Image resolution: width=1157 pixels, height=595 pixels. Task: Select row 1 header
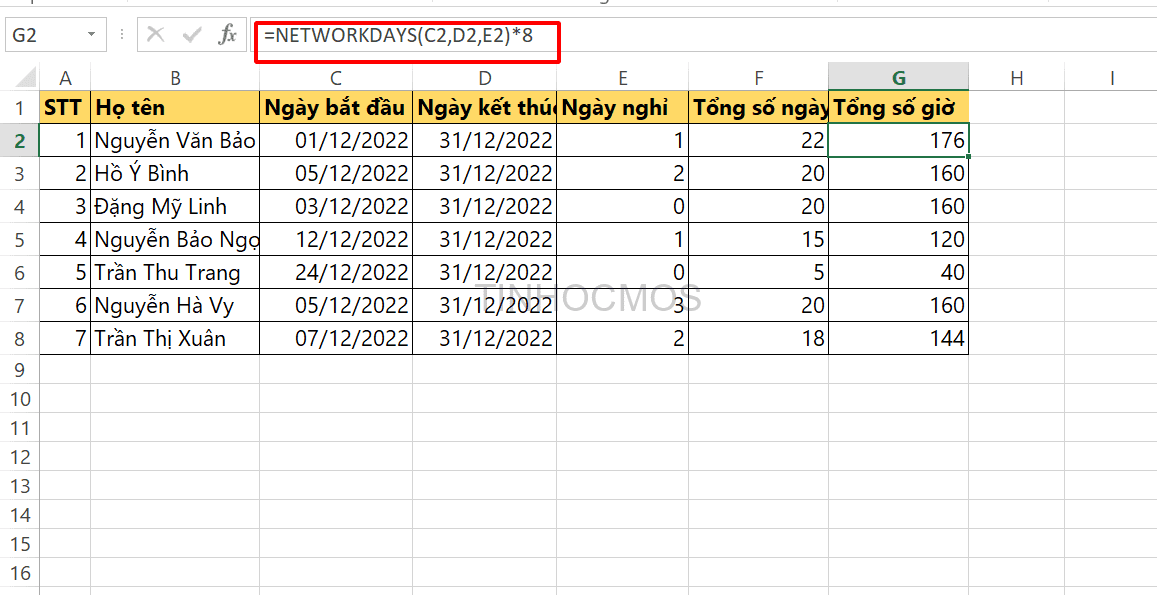point(19,107)
